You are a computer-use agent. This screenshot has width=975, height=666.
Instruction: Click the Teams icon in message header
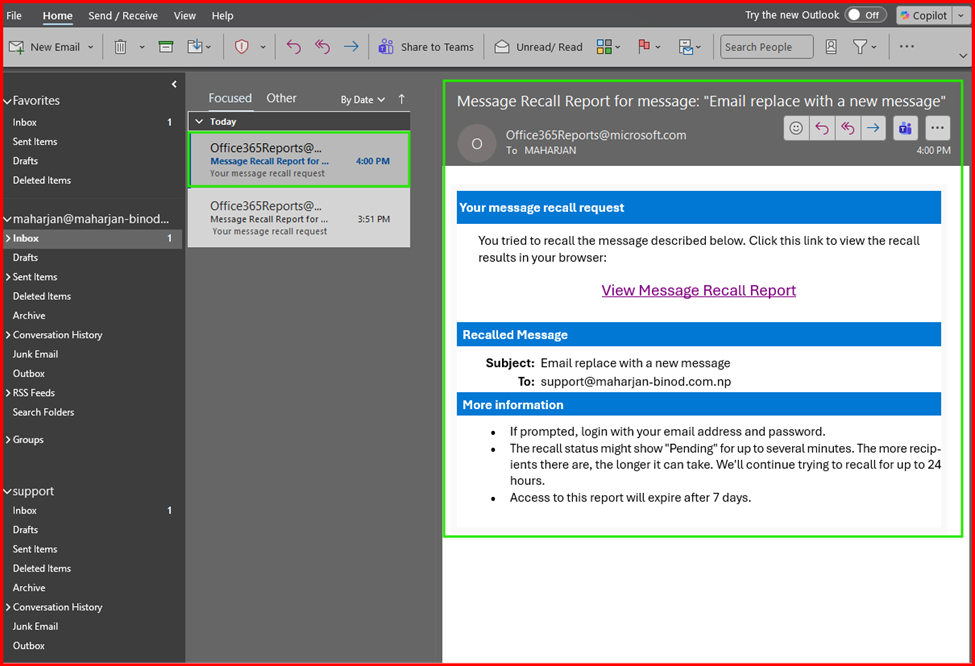click(x=905, y=128)
